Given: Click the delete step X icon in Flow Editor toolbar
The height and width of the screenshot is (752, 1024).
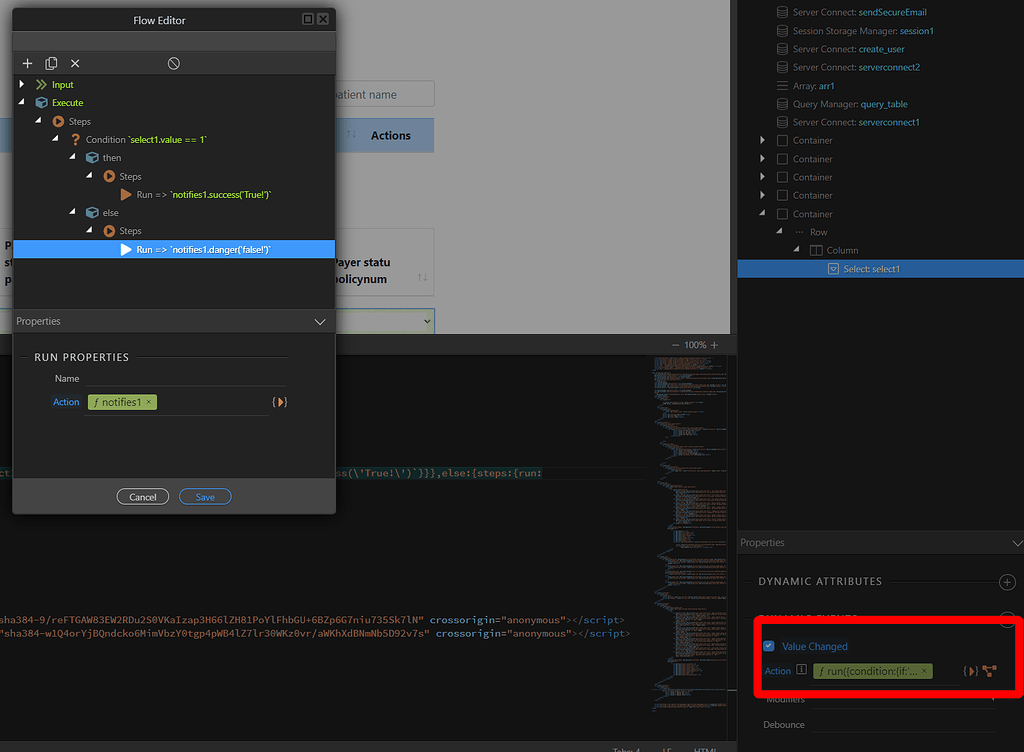Looking at the screenshot, I should 75,63.
